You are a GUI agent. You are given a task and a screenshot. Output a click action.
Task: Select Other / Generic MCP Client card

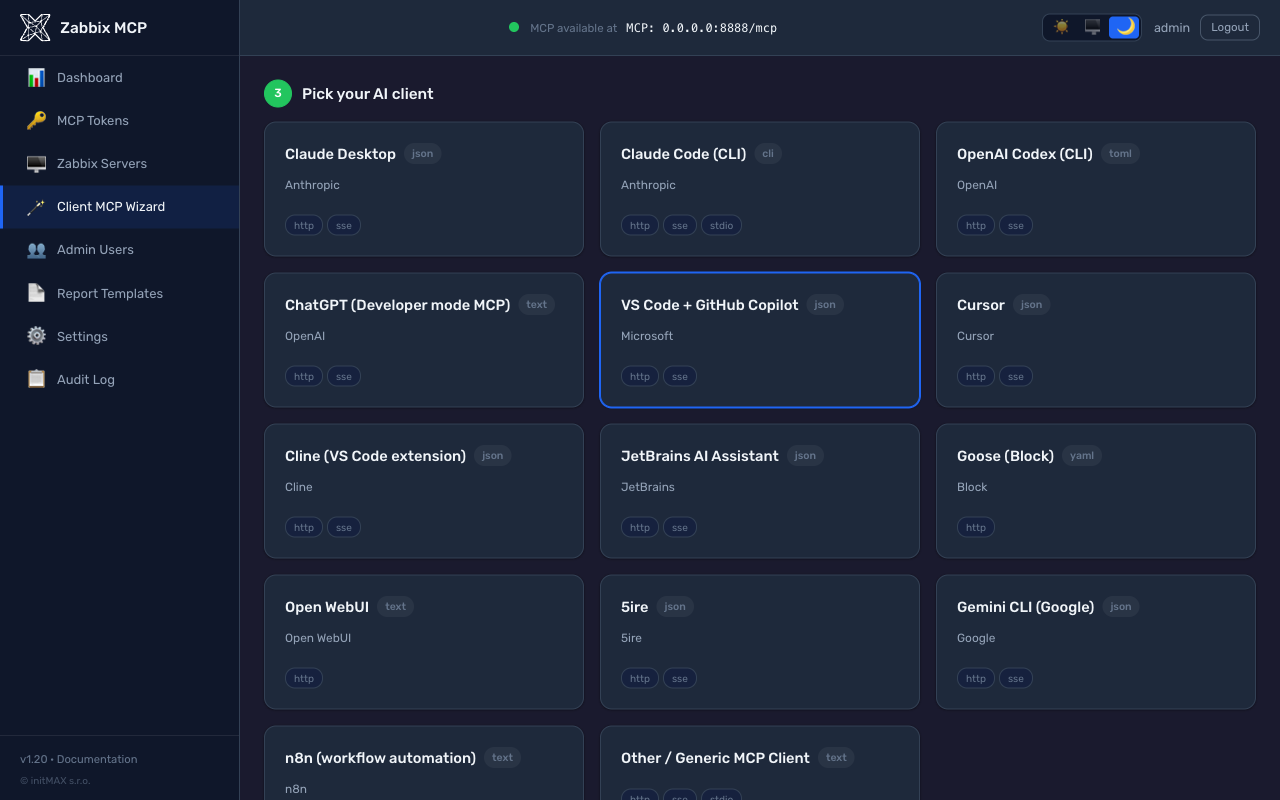760,763
